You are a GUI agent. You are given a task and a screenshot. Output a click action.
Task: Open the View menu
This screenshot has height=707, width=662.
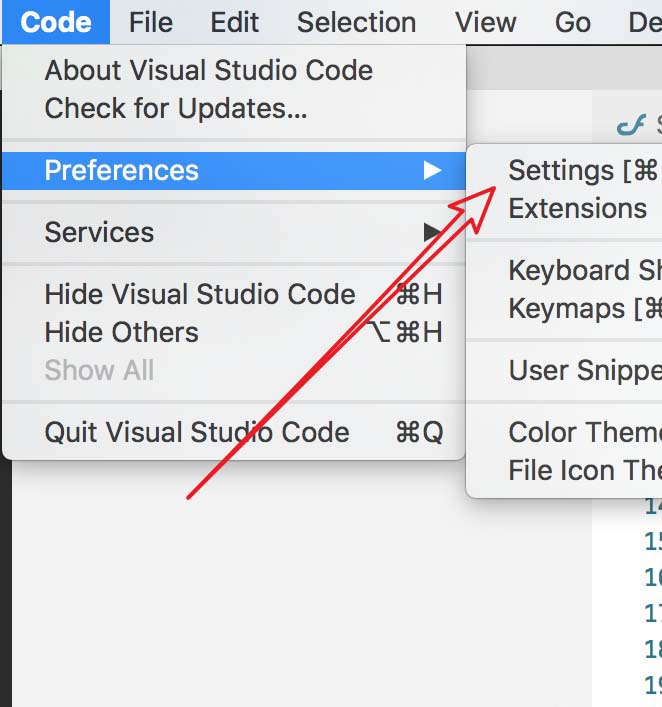485,22
